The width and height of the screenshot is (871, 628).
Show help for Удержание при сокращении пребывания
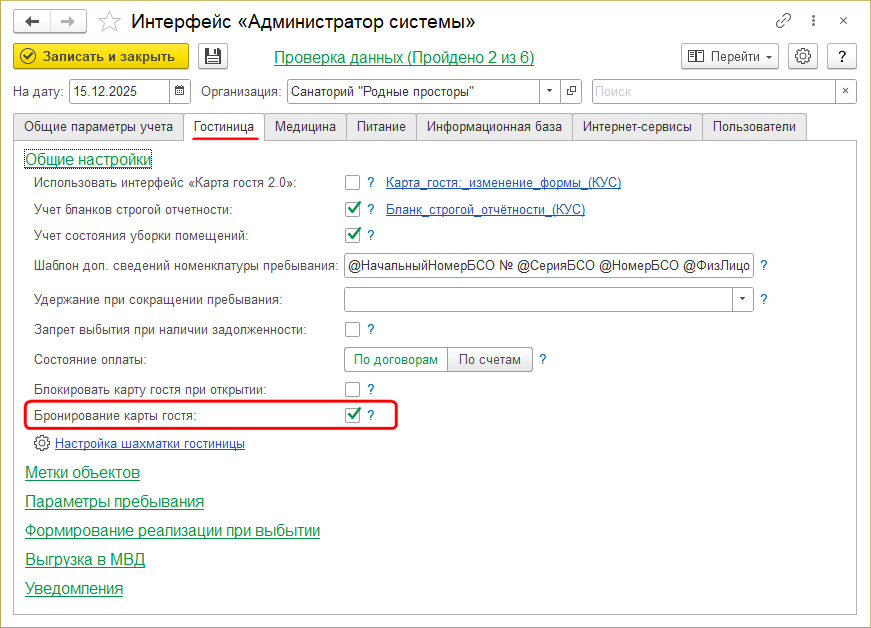(x=764, y=299)
